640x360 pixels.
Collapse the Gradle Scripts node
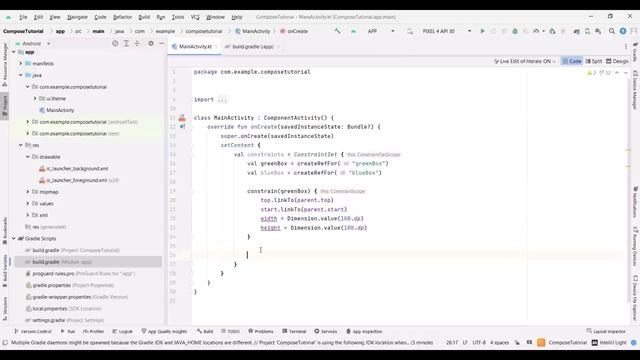(x=14, y=238)
